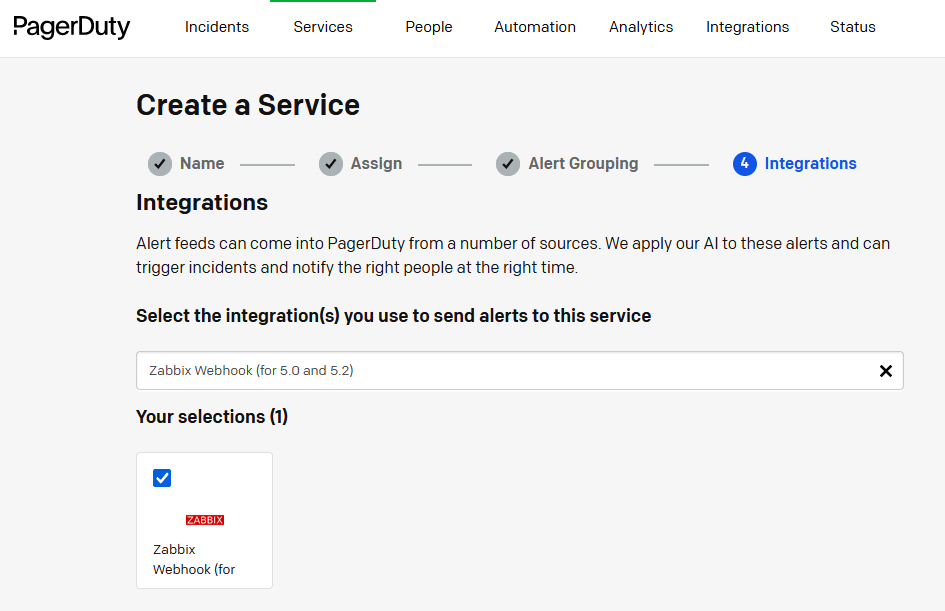945x611 pixels.
Task: Expand the People navigation menu
Action: point(429,27)
